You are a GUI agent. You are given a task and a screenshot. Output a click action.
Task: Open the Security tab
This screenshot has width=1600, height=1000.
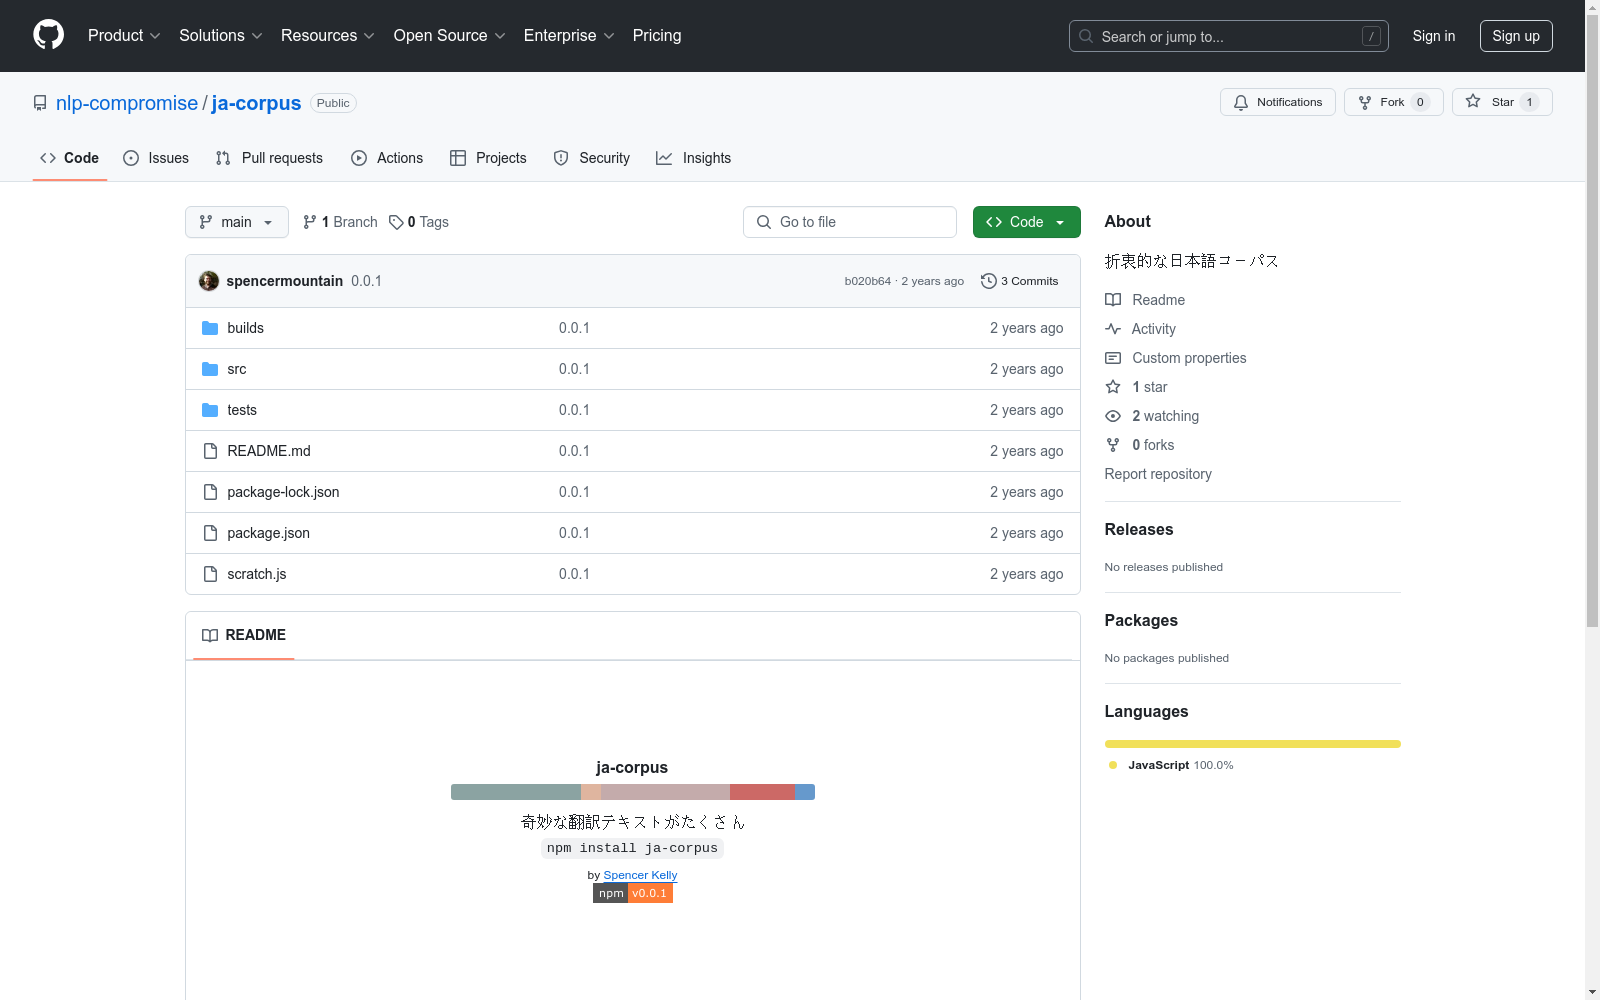click(x=592, y=158)
